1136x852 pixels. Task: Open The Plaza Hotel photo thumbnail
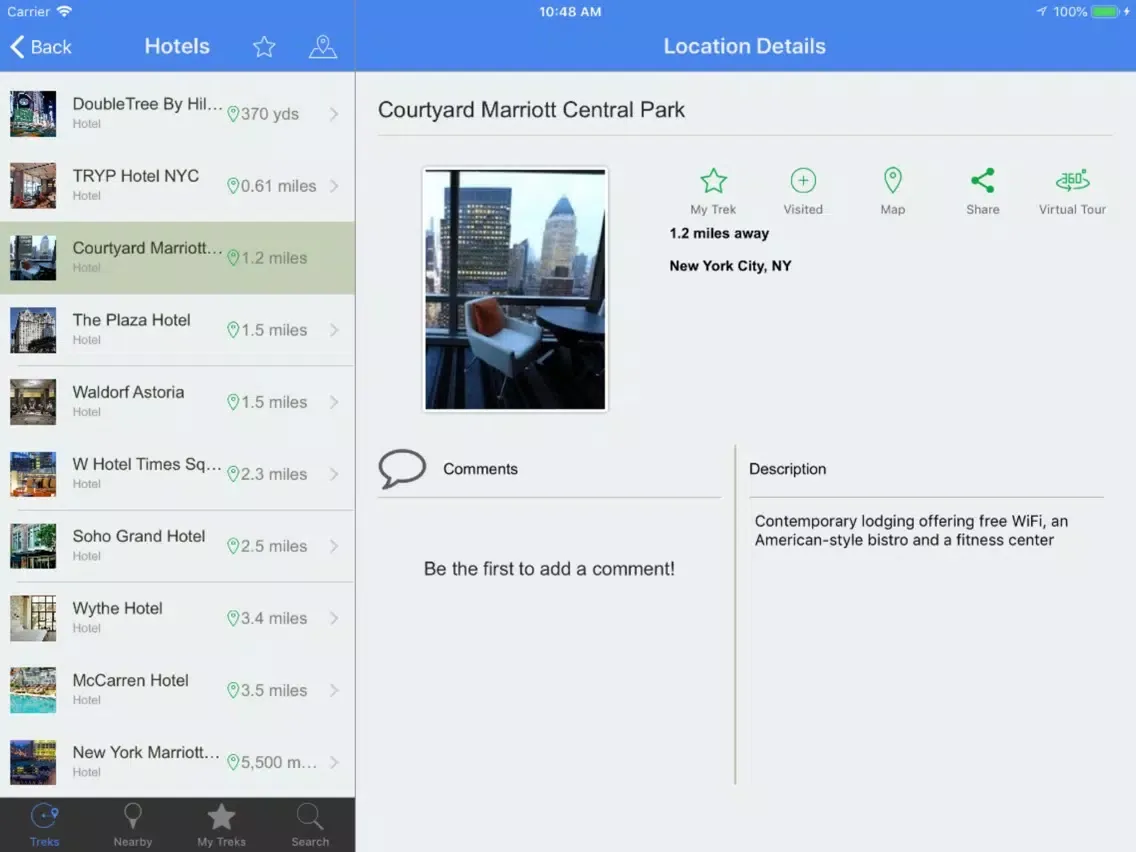tap(33, 330)
